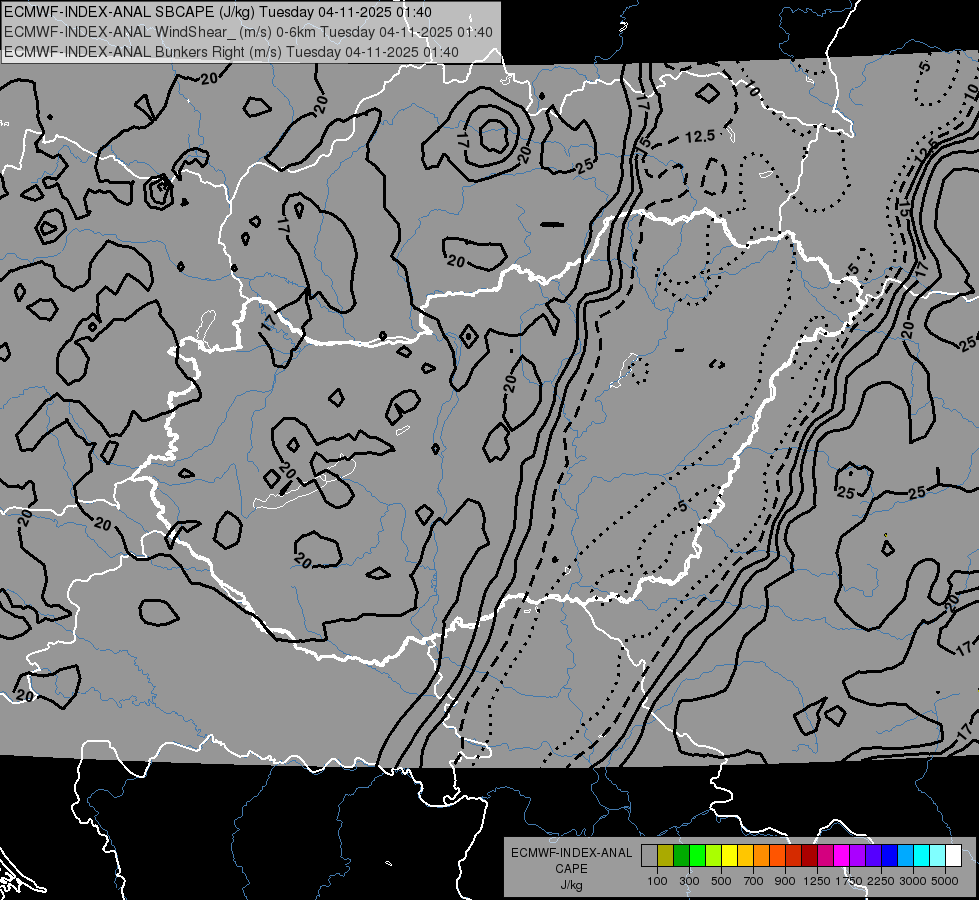Viewport: 979px width, 900px height.
Task: Click the legend label 5000
Action: click(x=945, y=881)
